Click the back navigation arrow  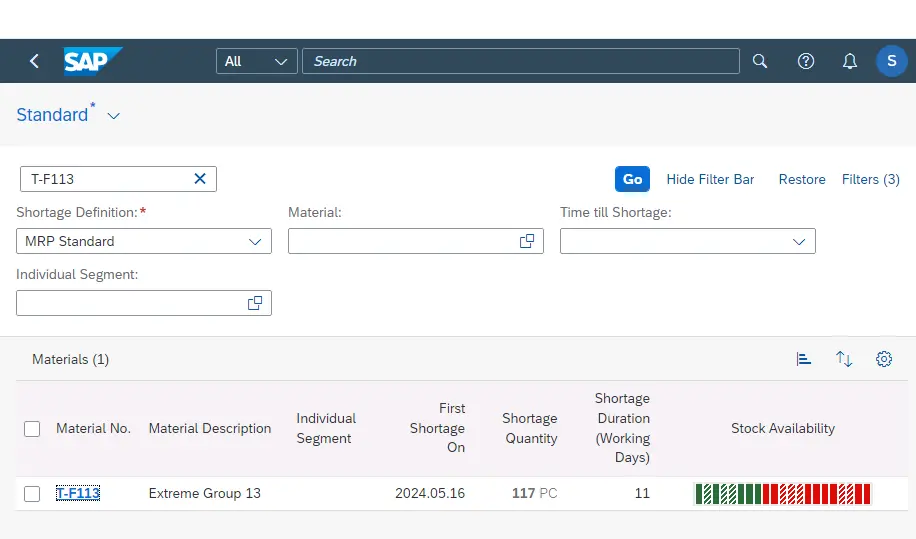(x=34, y=61)
